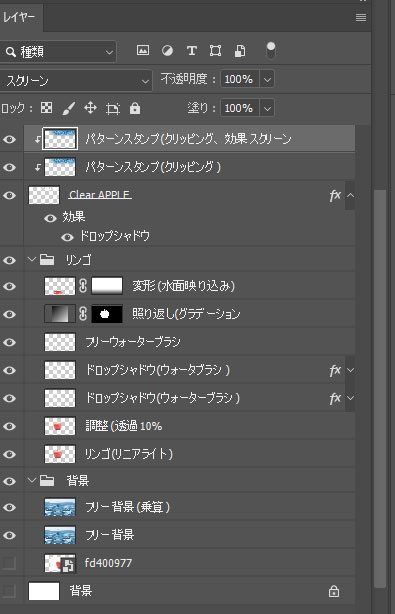Open the Layers panel hamburger menu
The image size is (395, 614).
click(x=361, y=18)
